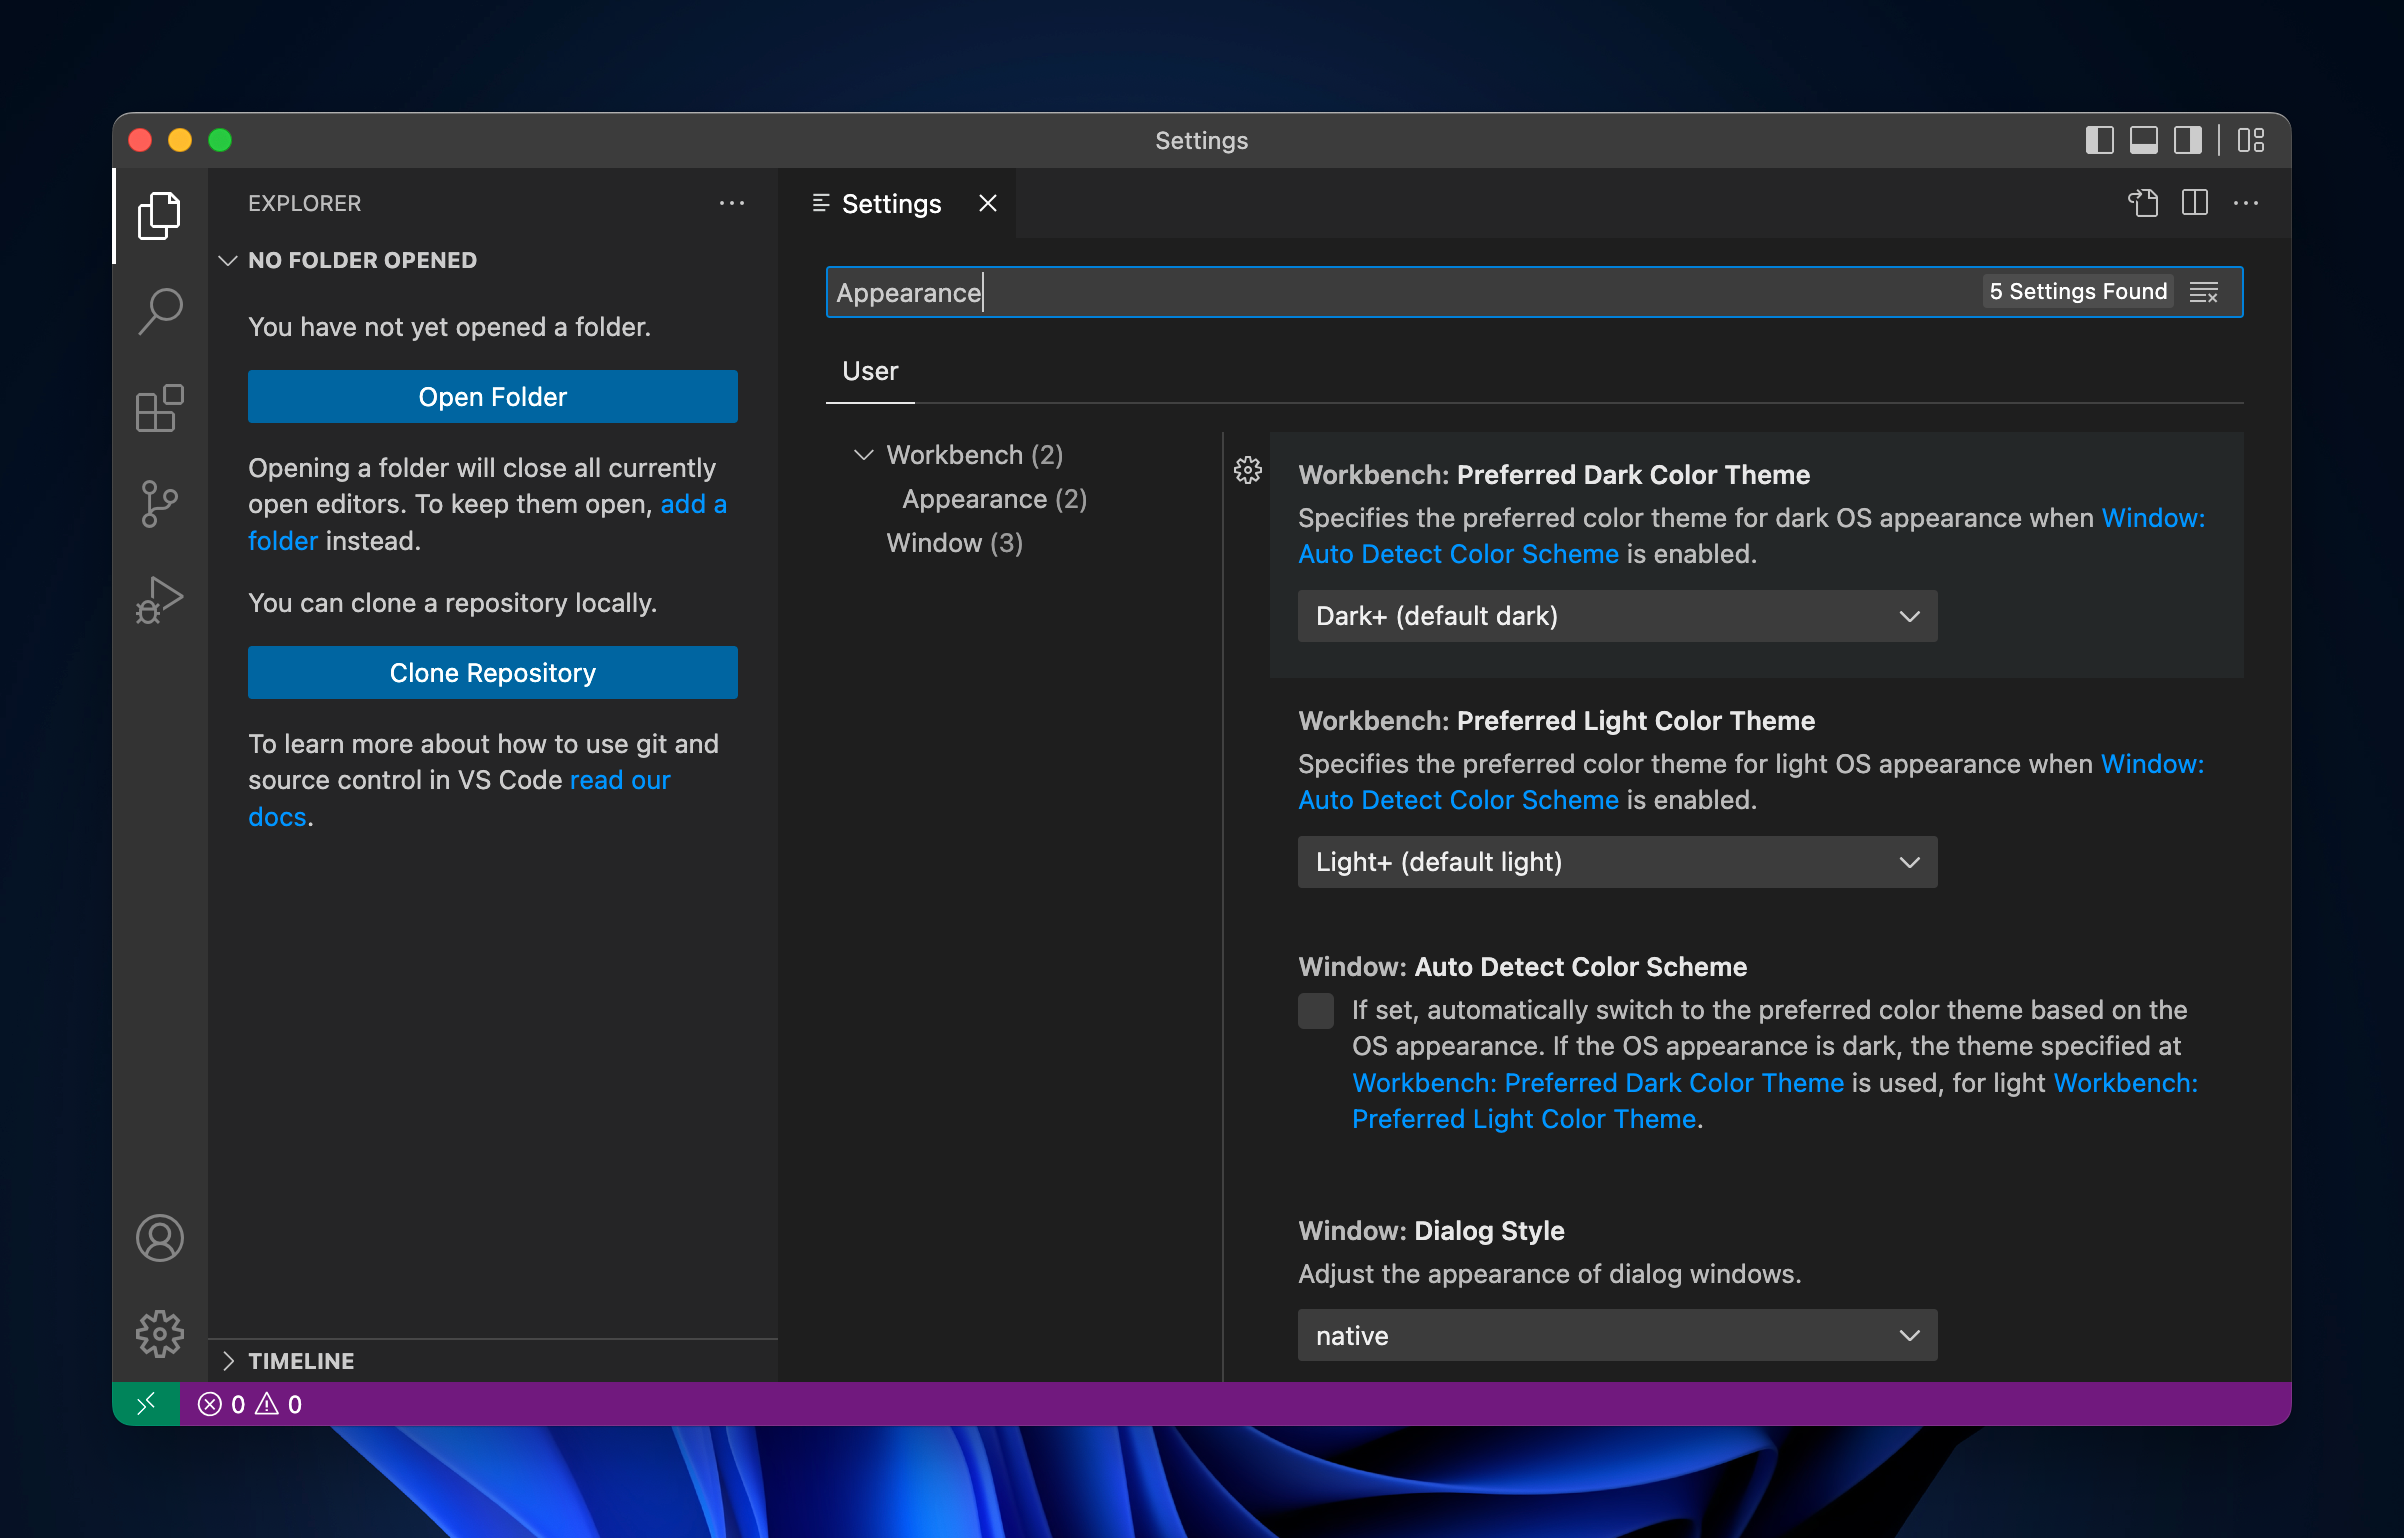Open the Run and Debug view

[160, 599]
